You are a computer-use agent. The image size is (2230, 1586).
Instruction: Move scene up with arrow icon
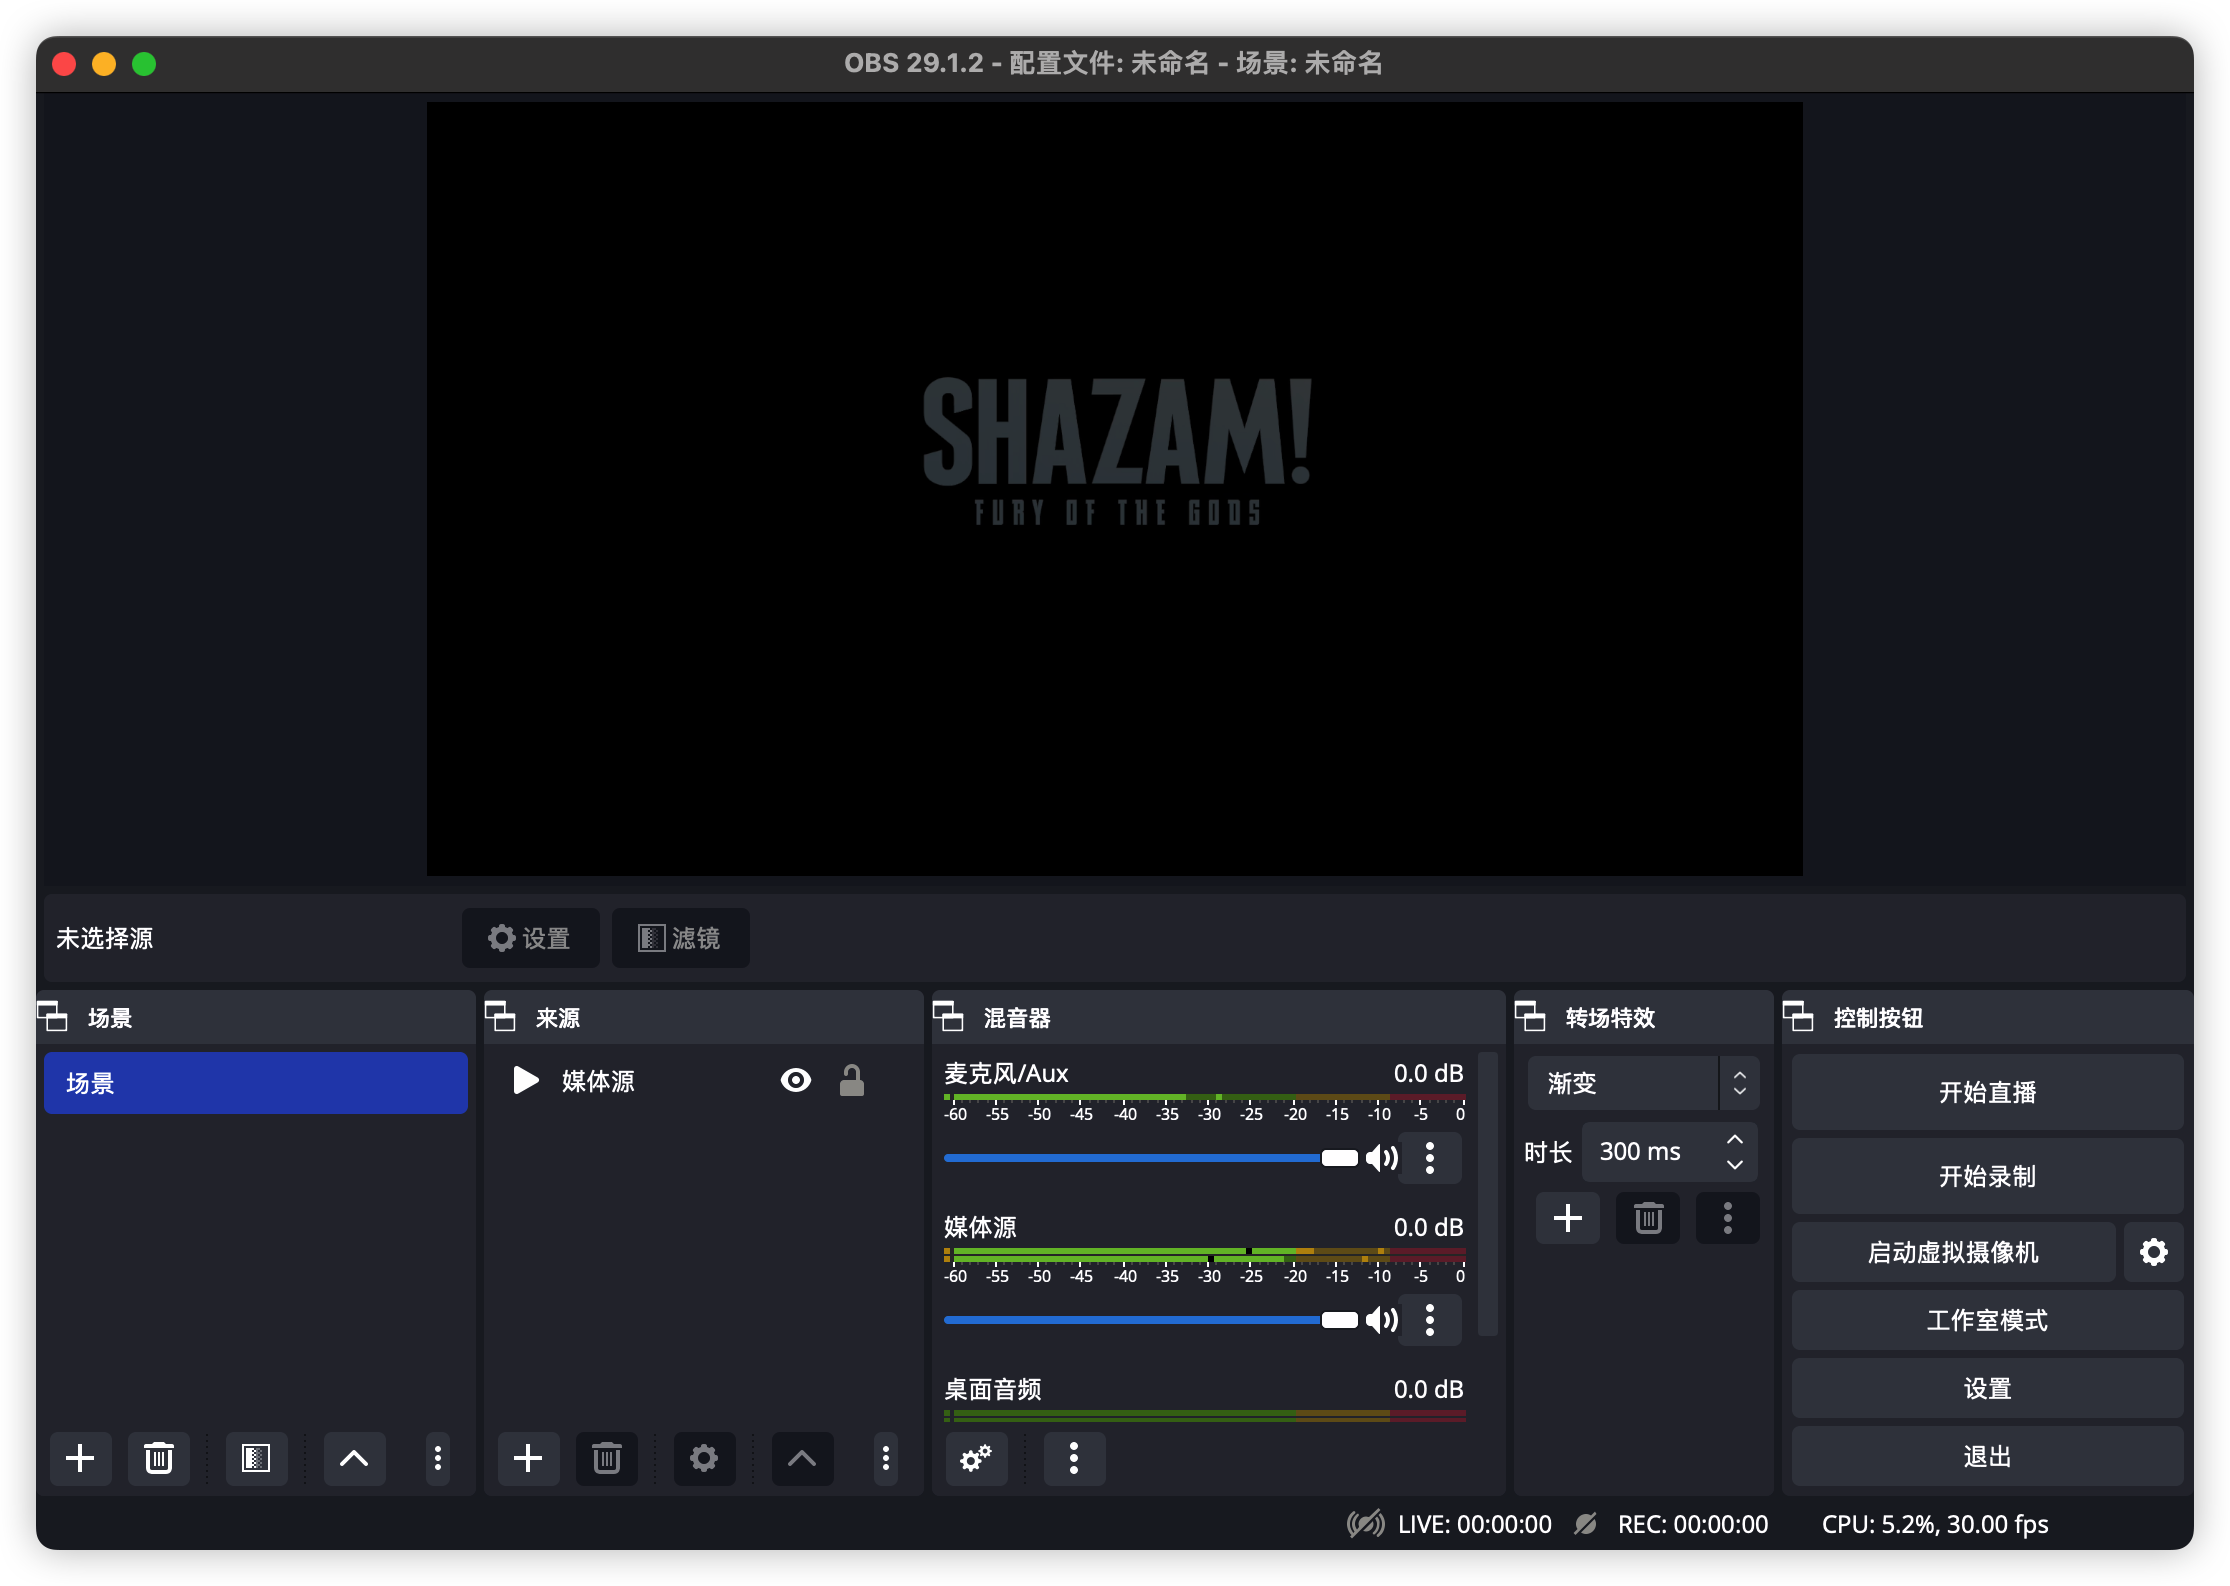(354, 1458)
